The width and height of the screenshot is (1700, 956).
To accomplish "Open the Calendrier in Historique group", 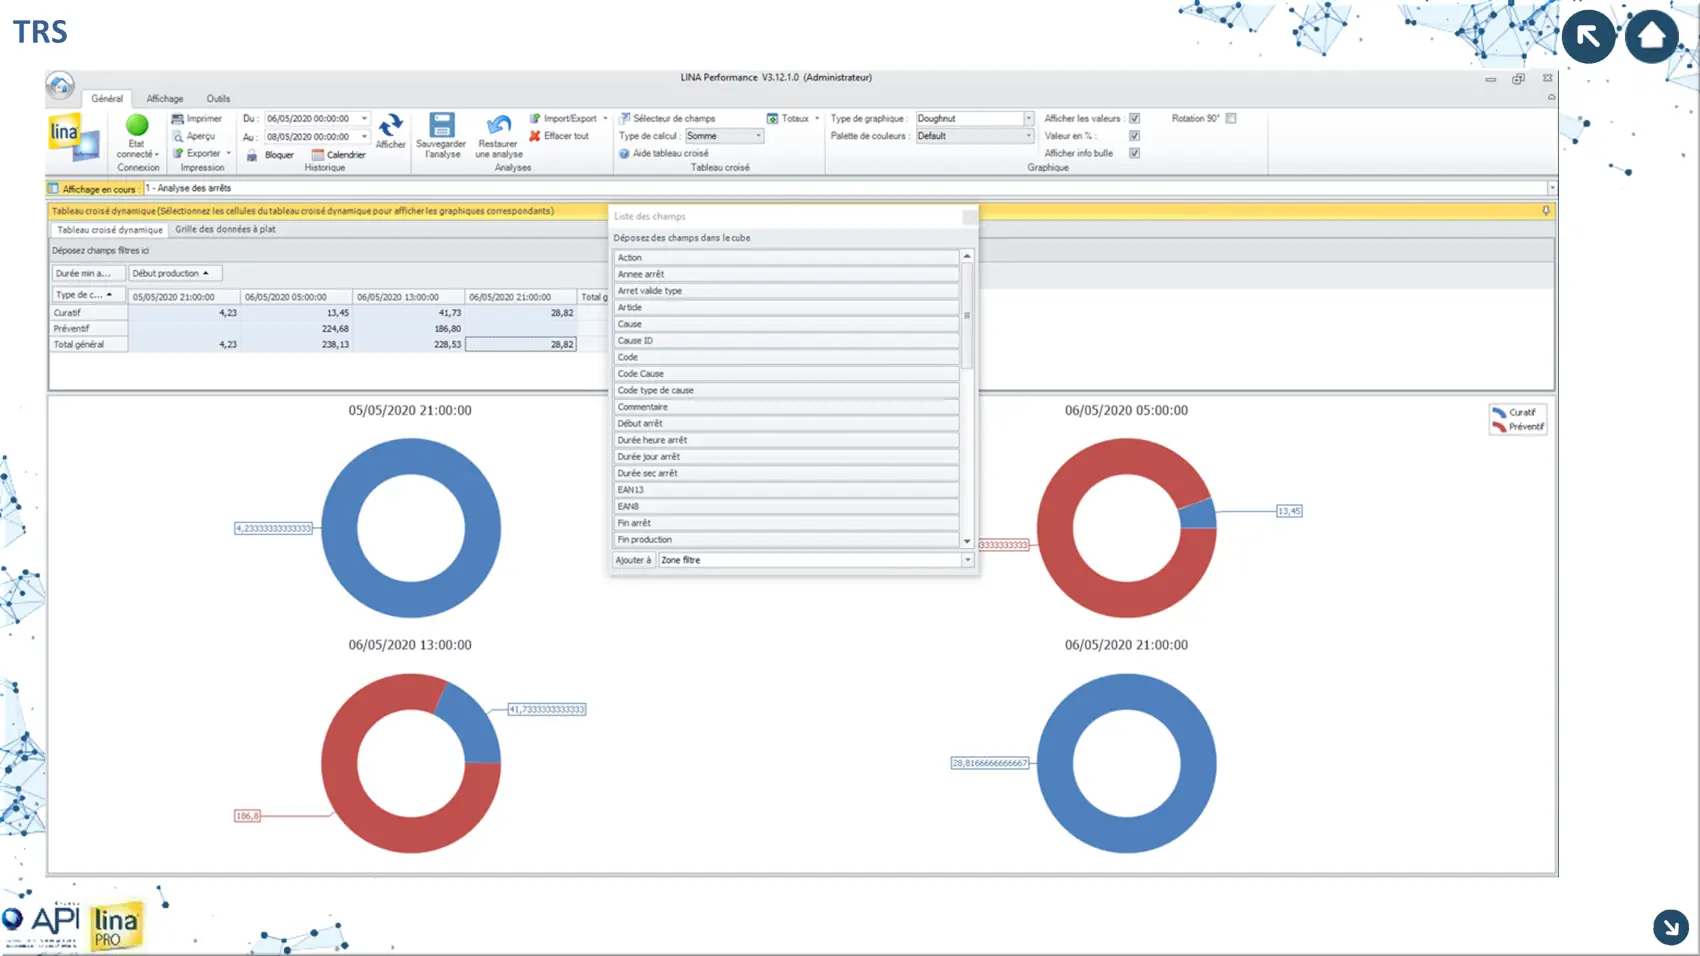I will point(338,155).
